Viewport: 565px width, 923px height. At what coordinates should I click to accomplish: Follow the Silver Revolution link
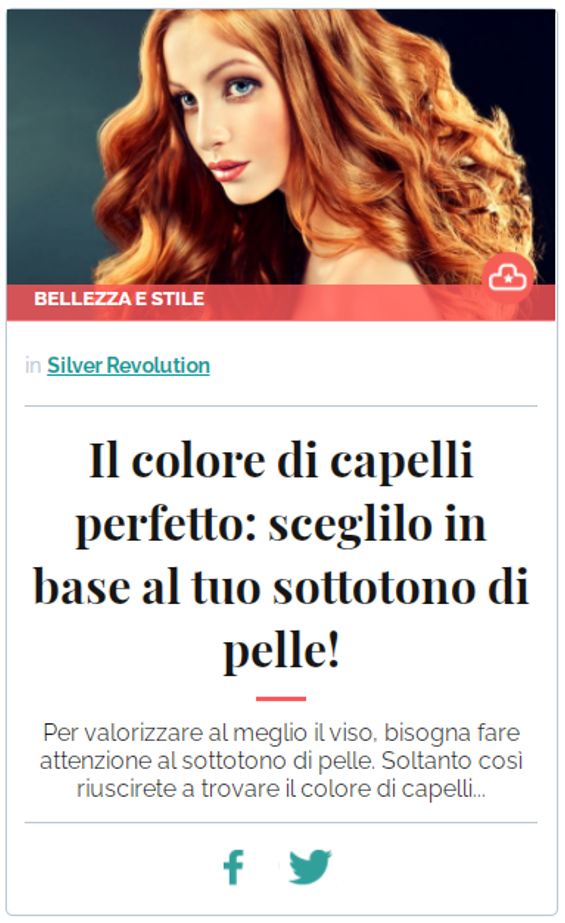pos(128,366)
